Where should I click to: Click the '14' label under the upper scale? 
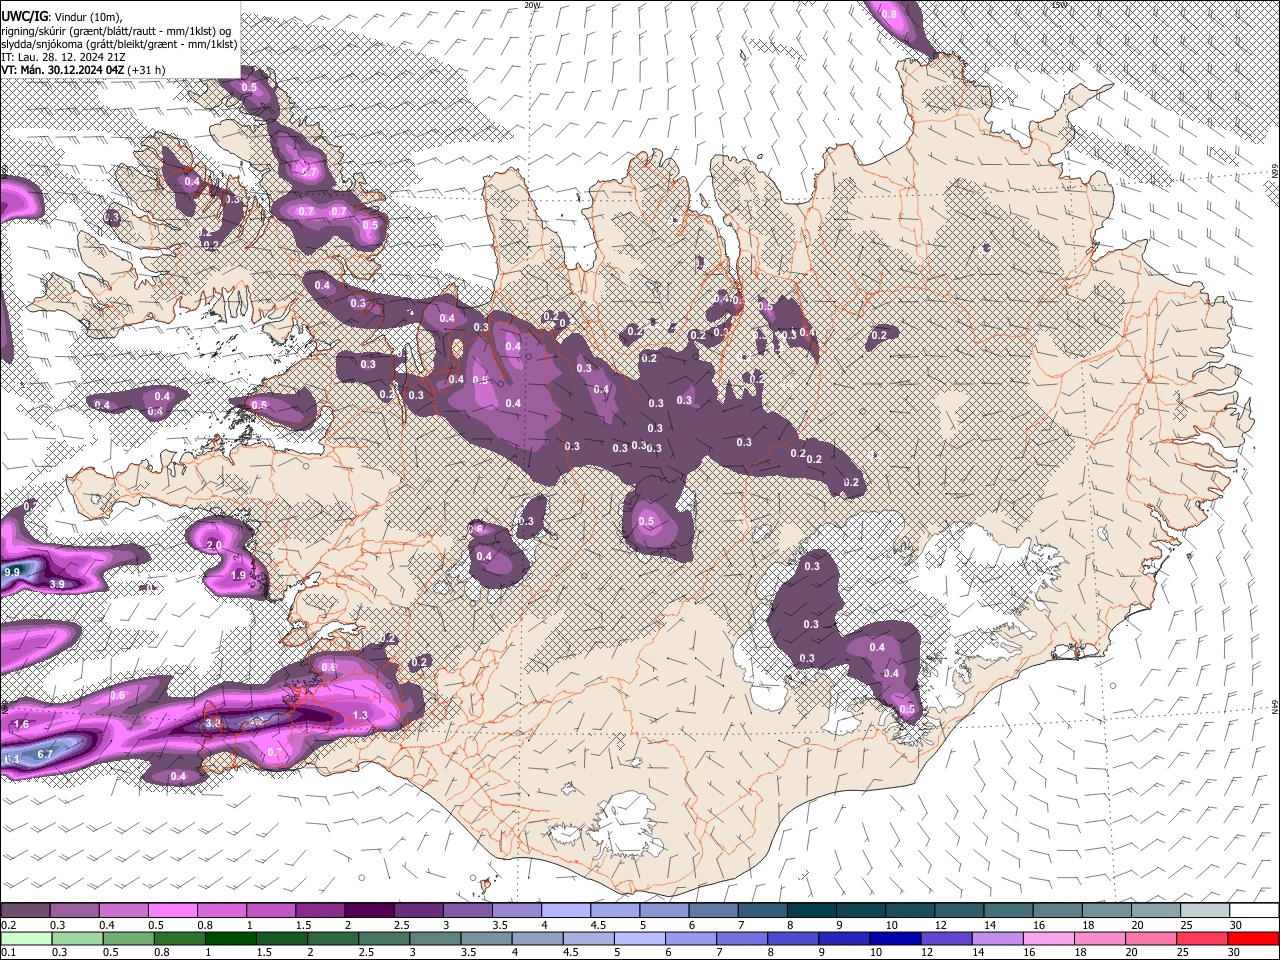point(989,925)
